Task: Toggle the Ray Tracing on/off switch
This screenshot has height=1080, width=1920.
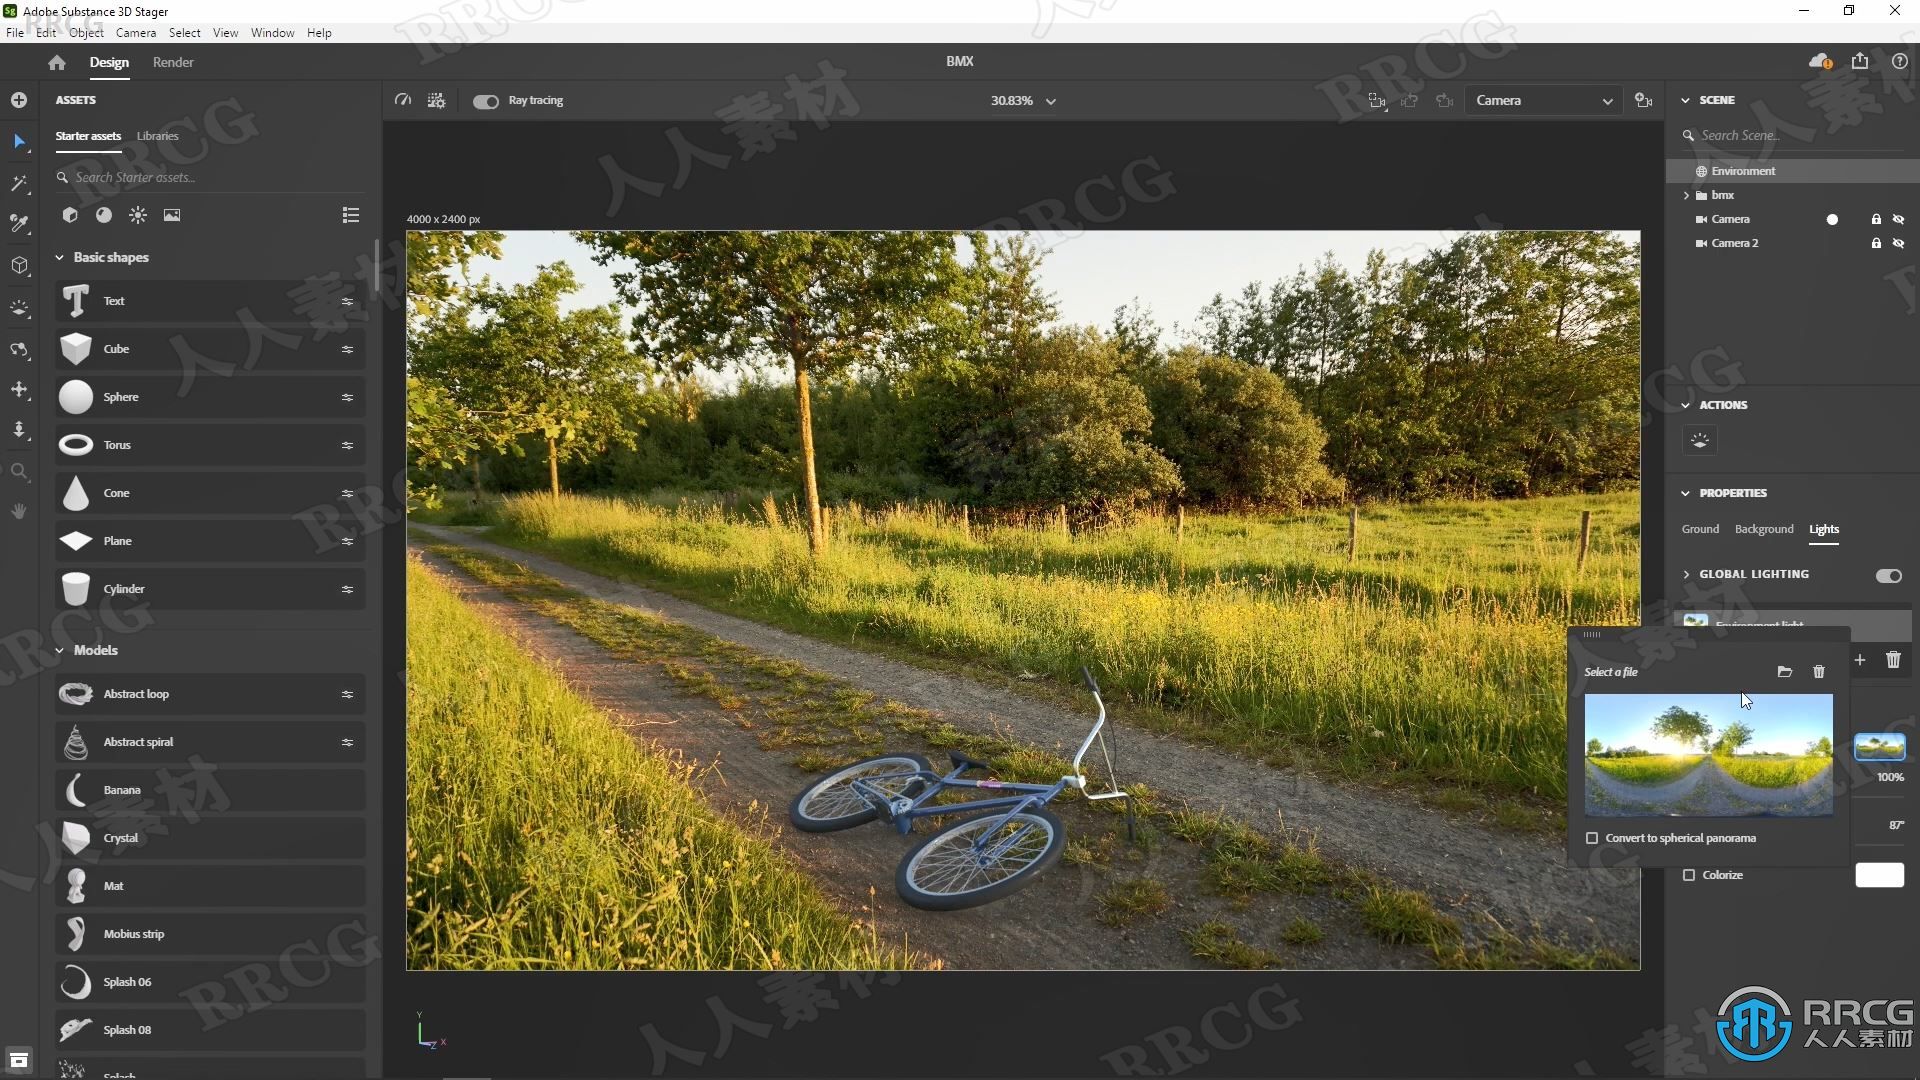Action: pyautogui.click(x=487, y=100)
